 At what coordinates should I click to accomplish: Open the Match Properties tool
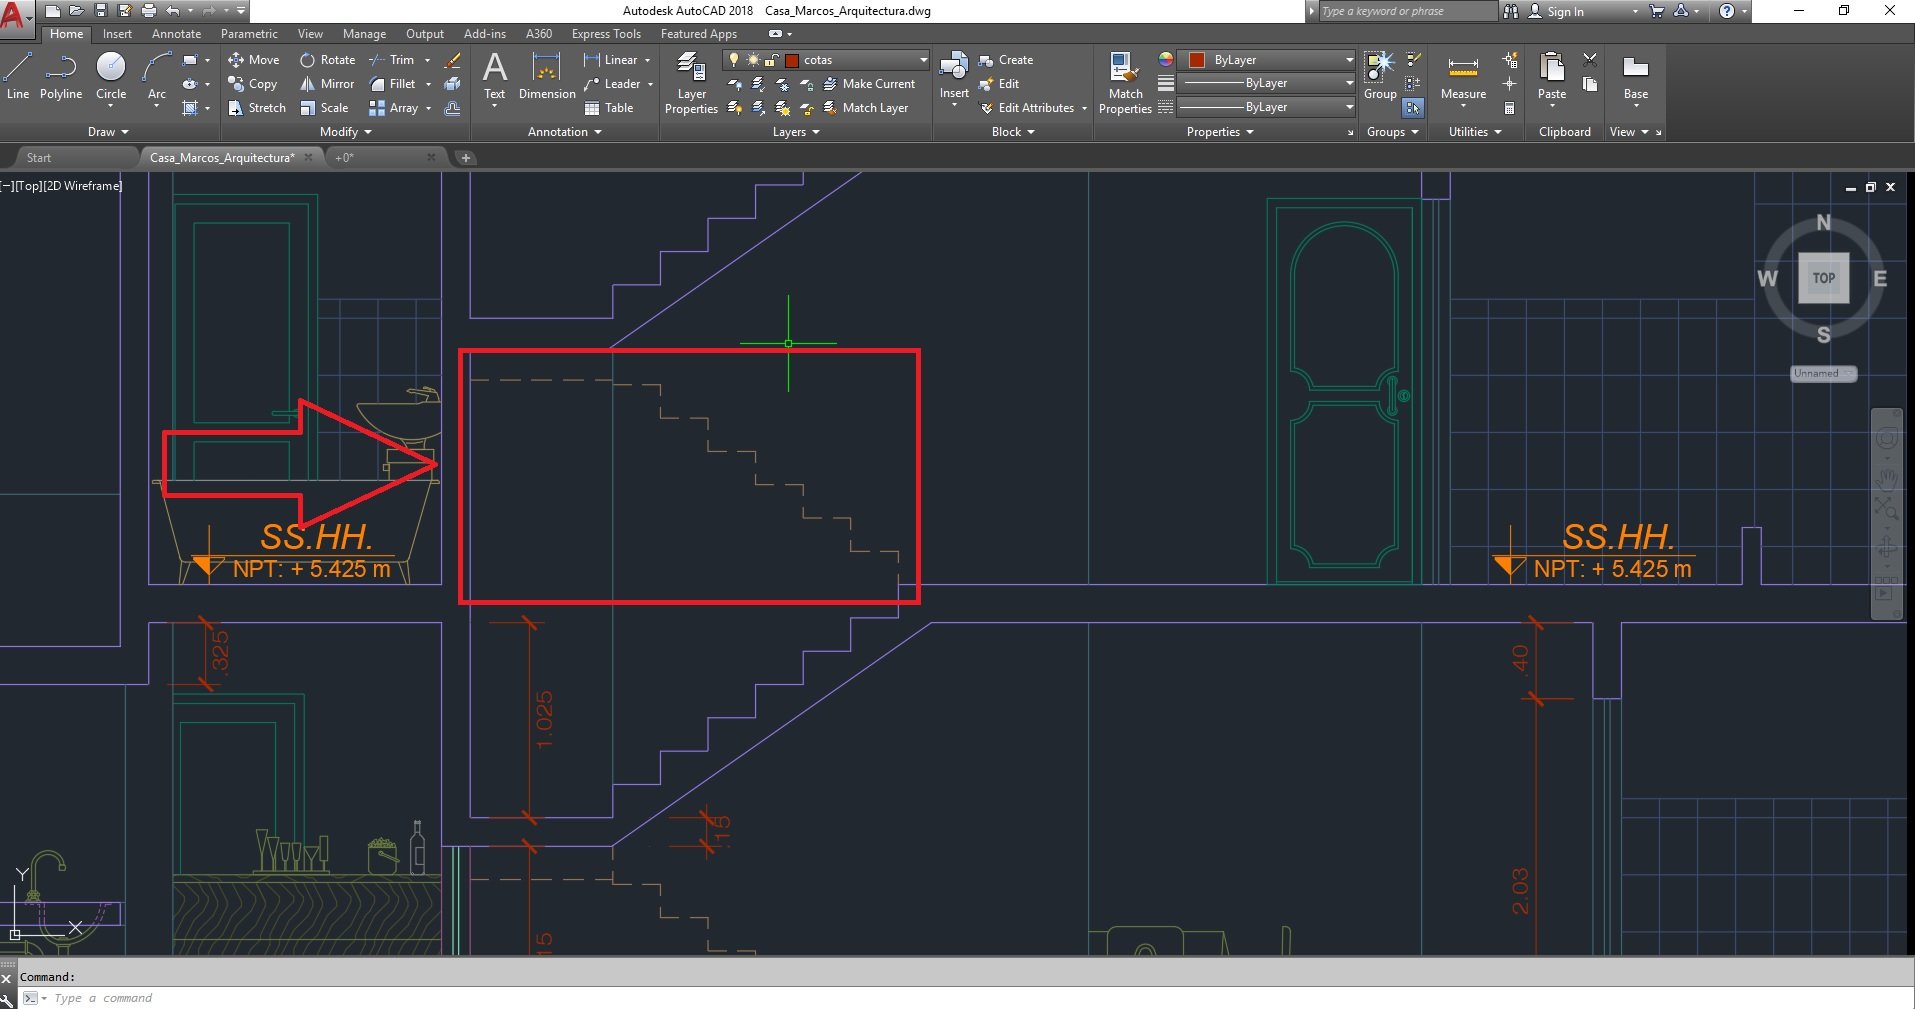click(1125, 84)
